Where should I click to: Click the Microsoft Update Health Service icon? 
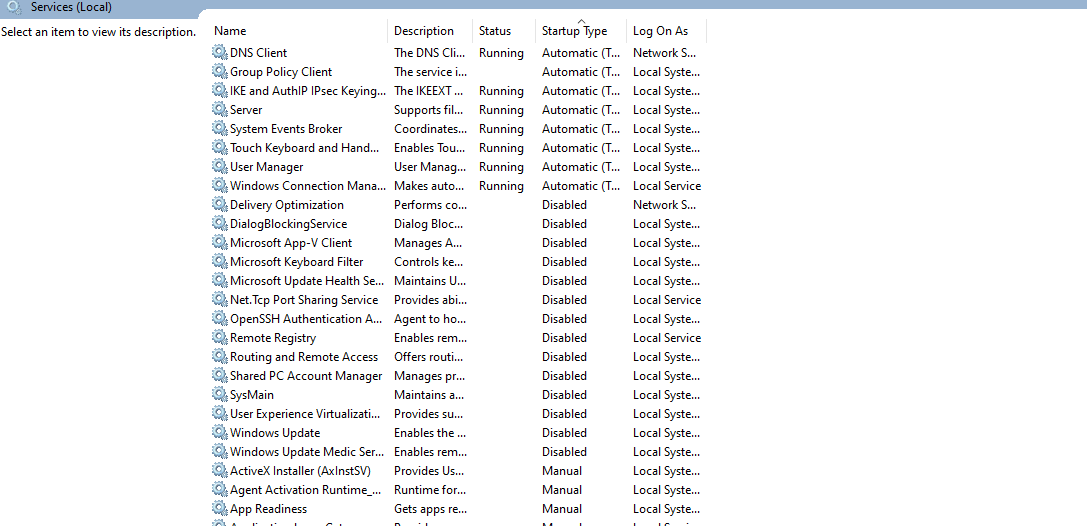(x=220, y=281)
